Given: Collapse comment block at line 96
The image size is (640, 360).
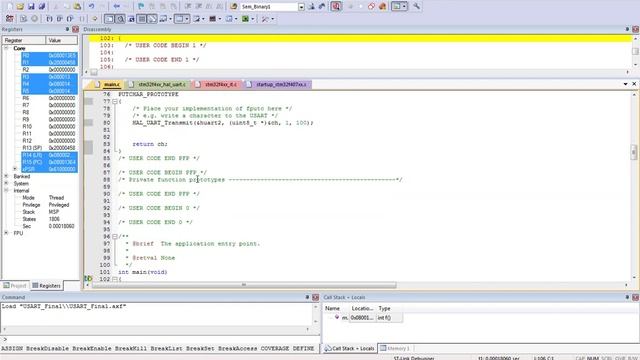Looking at the screenshot, I should point(115,236).
